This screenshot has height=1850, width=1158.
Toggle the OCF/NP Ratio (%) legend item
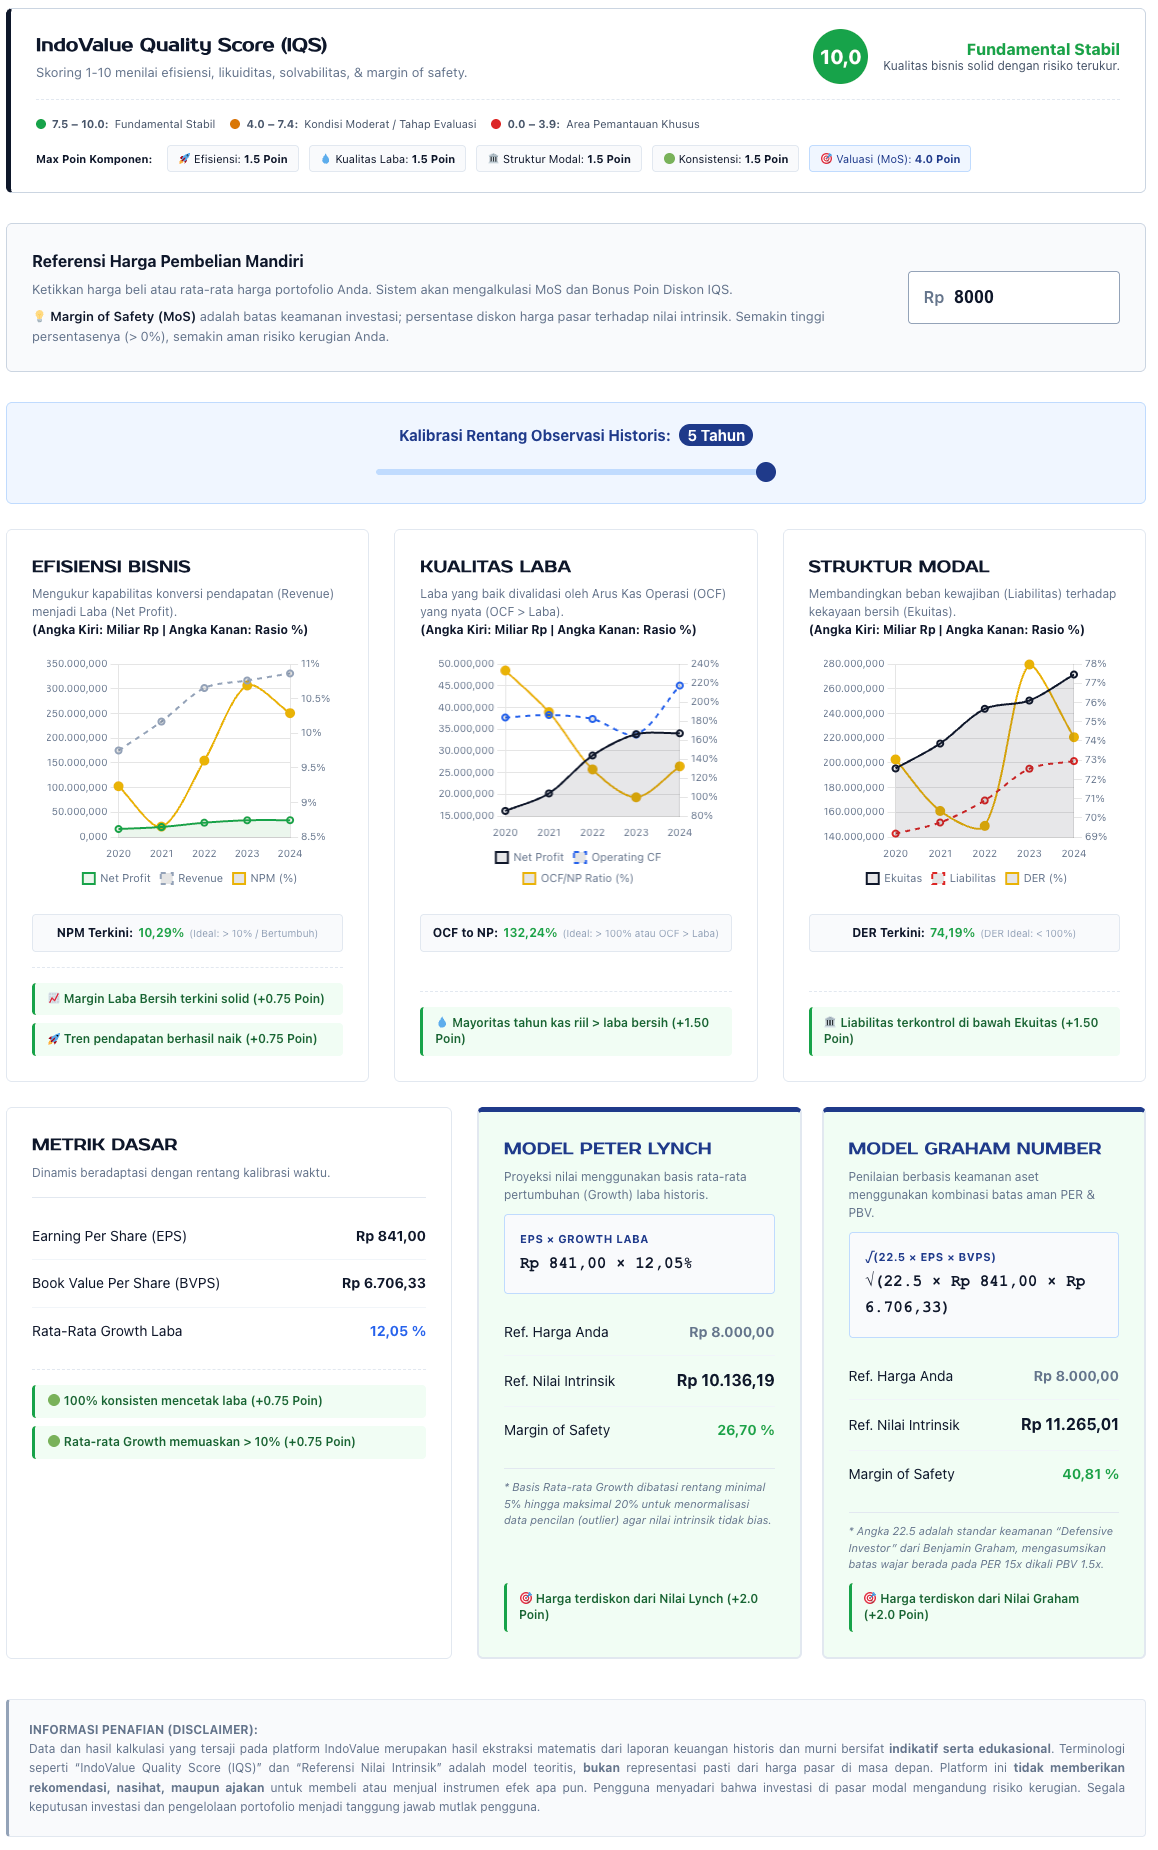pyautogui.click(x=578, y=879)
